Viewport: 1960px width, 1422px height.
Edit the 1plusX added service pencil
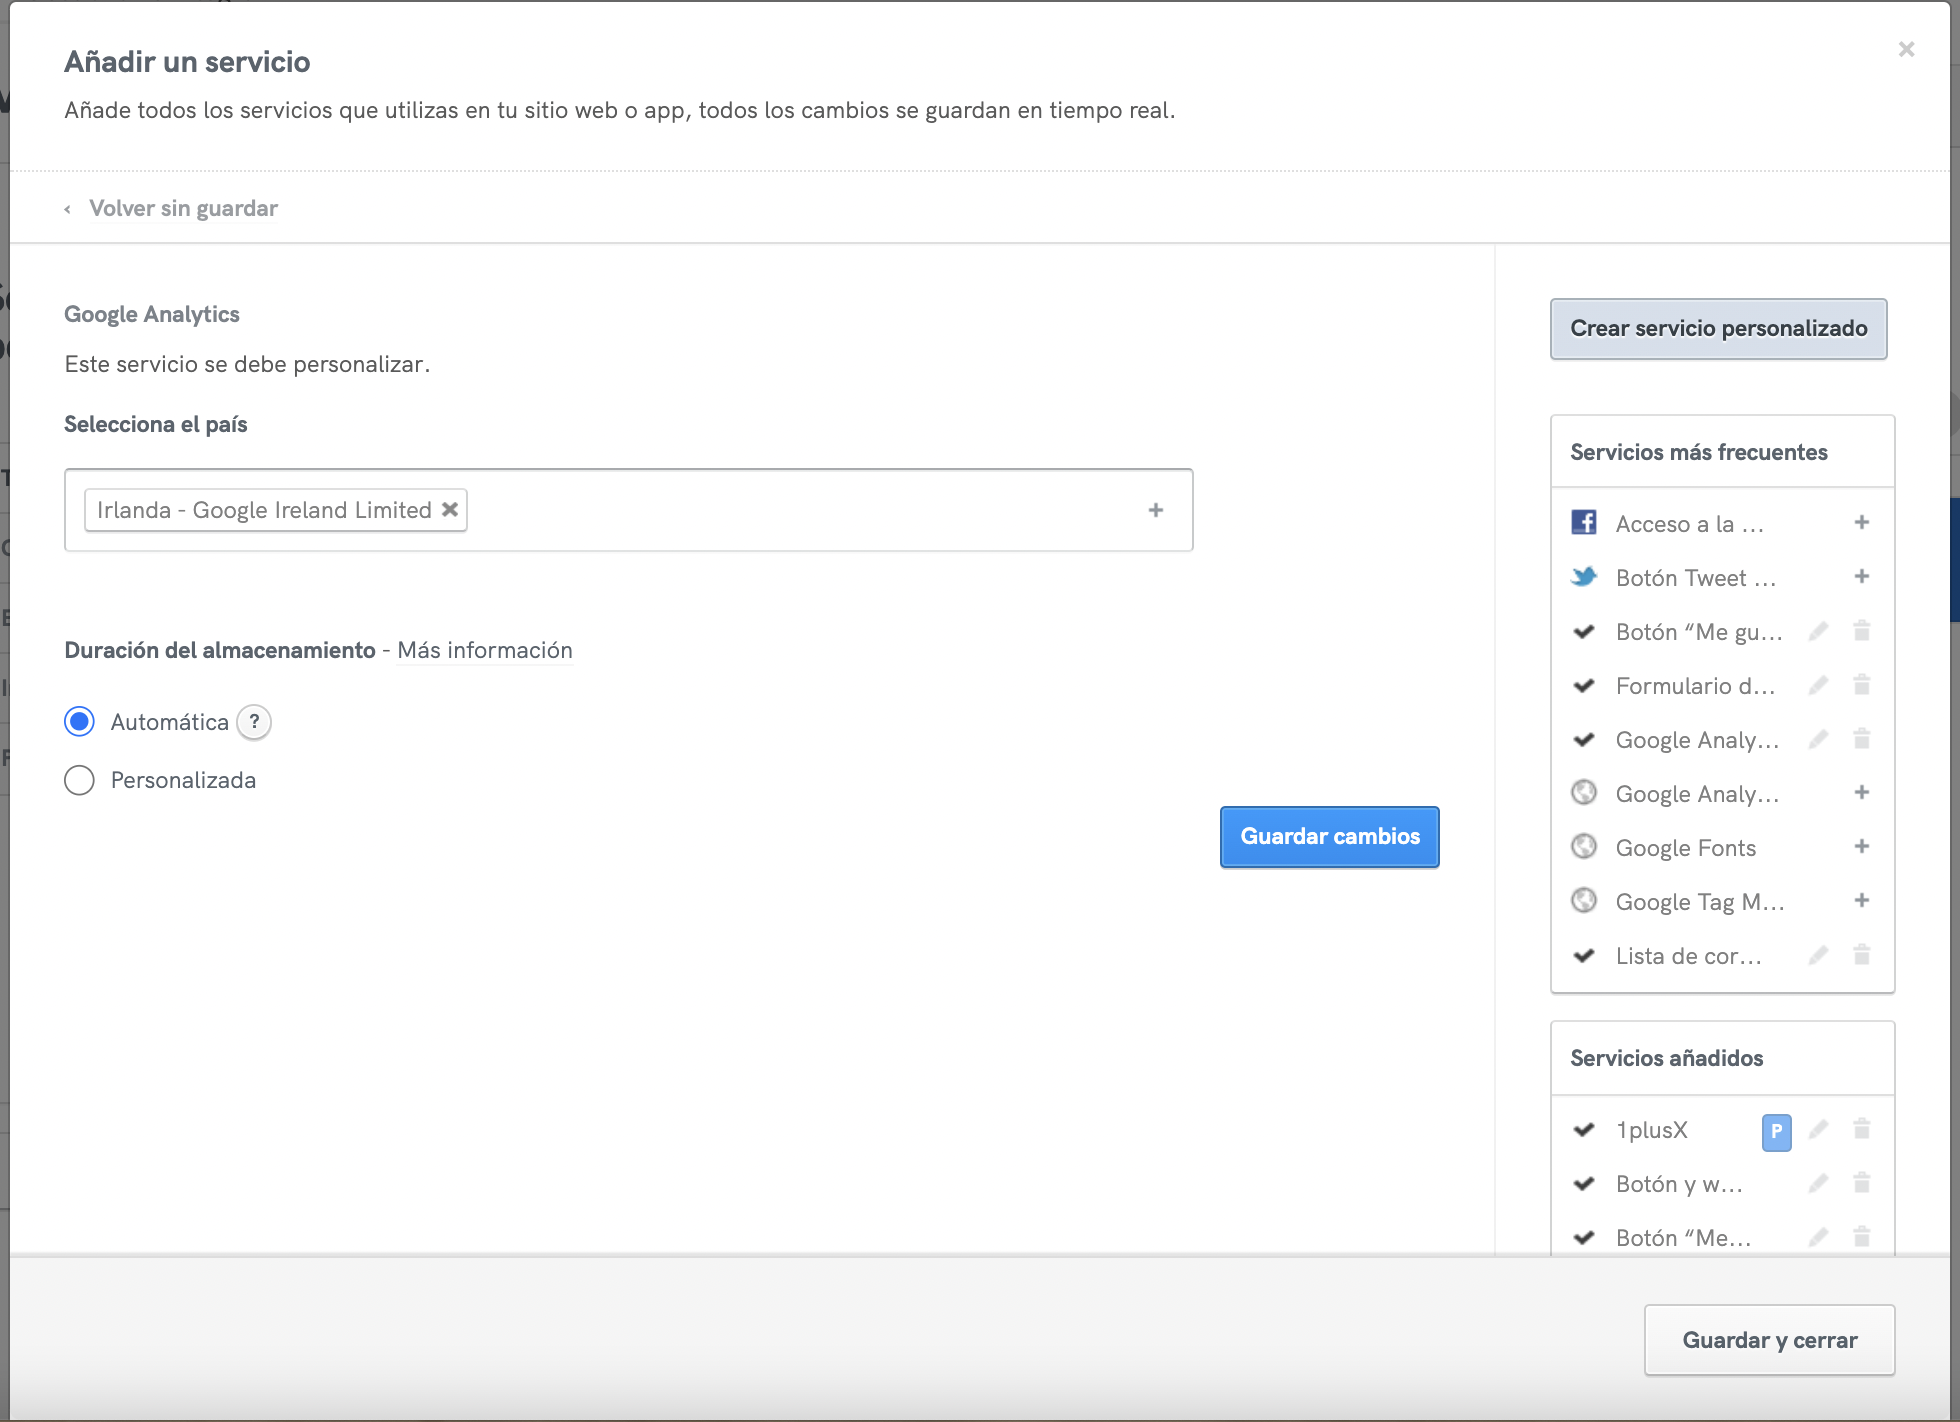tap(1818, 1130)
